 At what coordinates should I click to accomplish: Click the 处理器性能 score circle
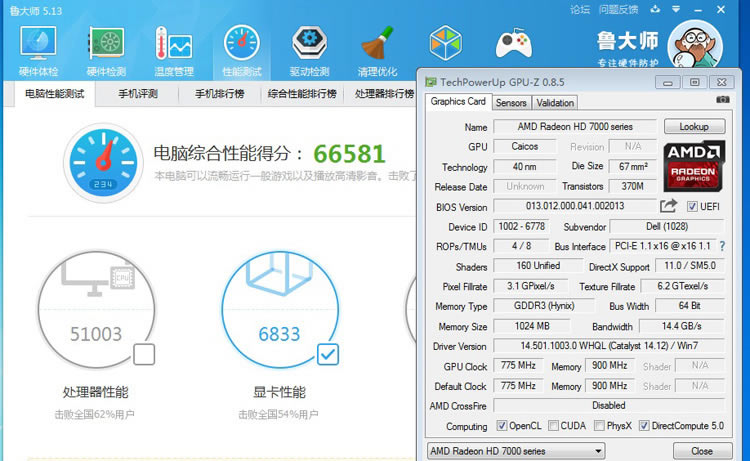click(x=96, y=309)
